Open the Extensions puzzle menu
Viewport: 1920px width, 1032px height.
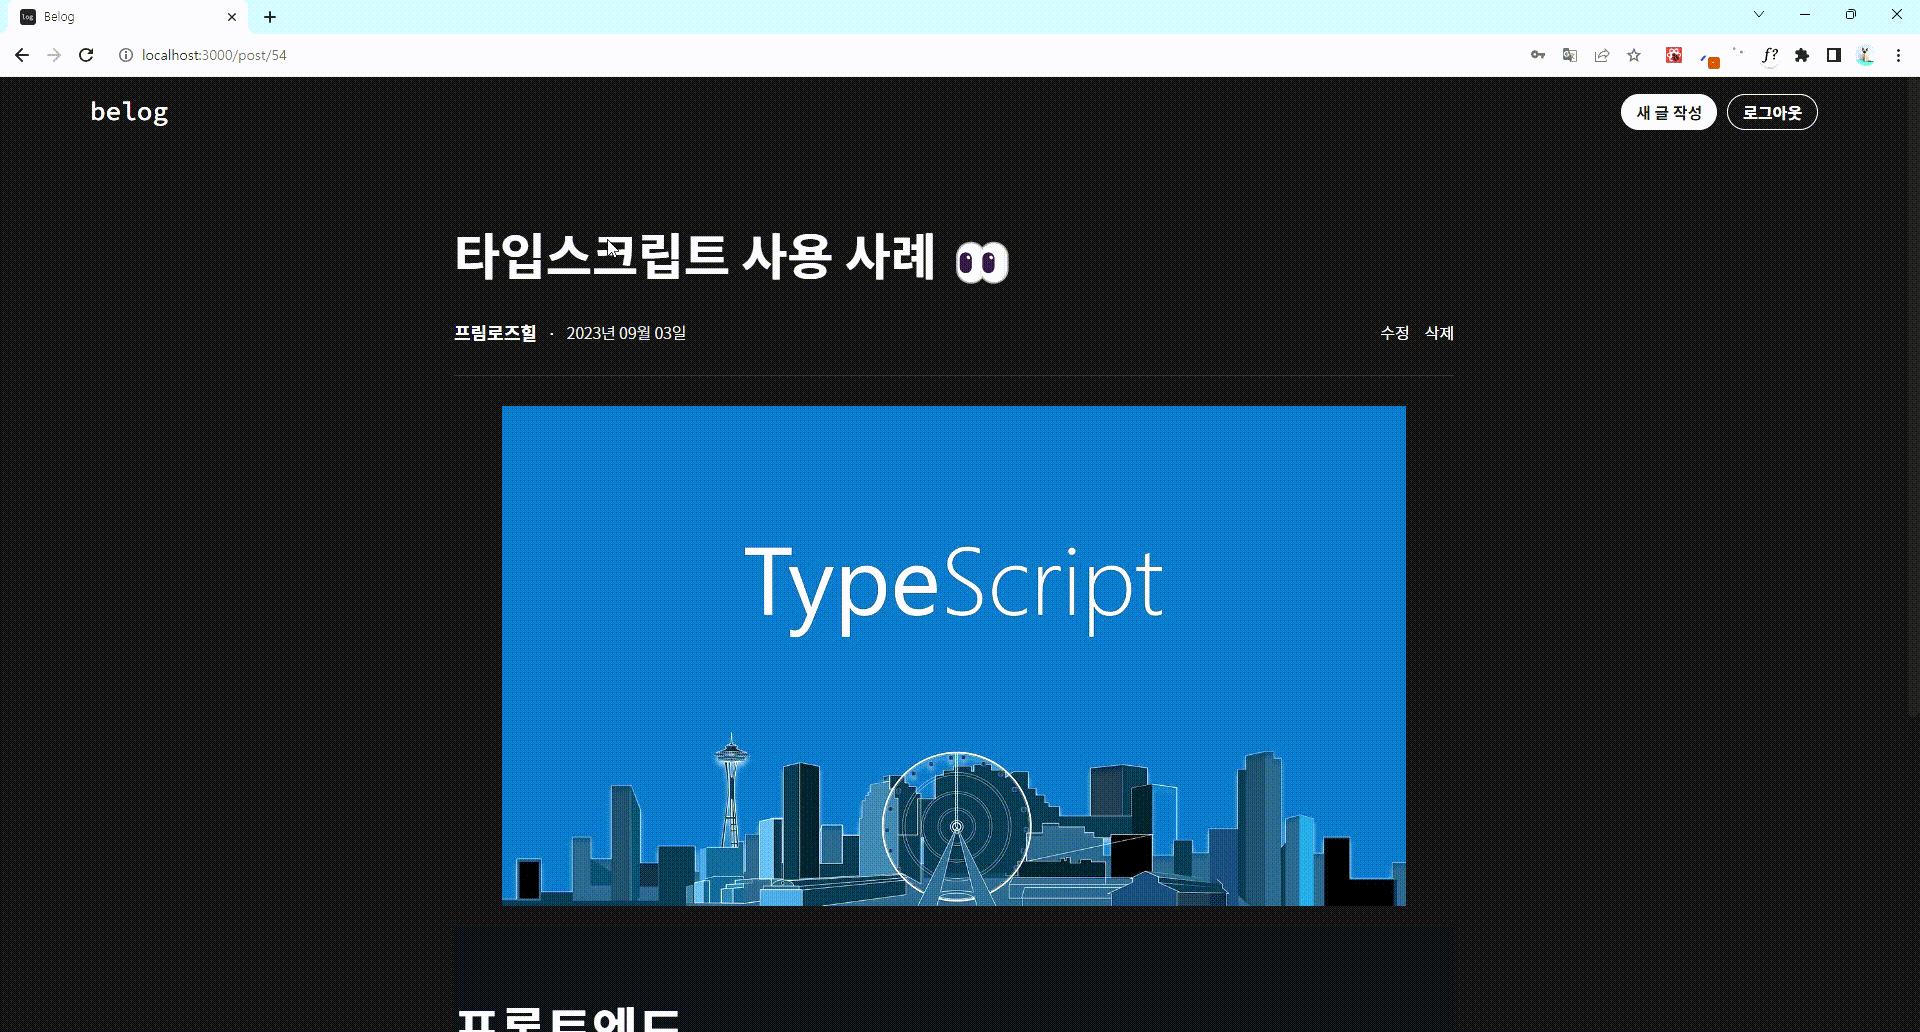(1802, 55)
